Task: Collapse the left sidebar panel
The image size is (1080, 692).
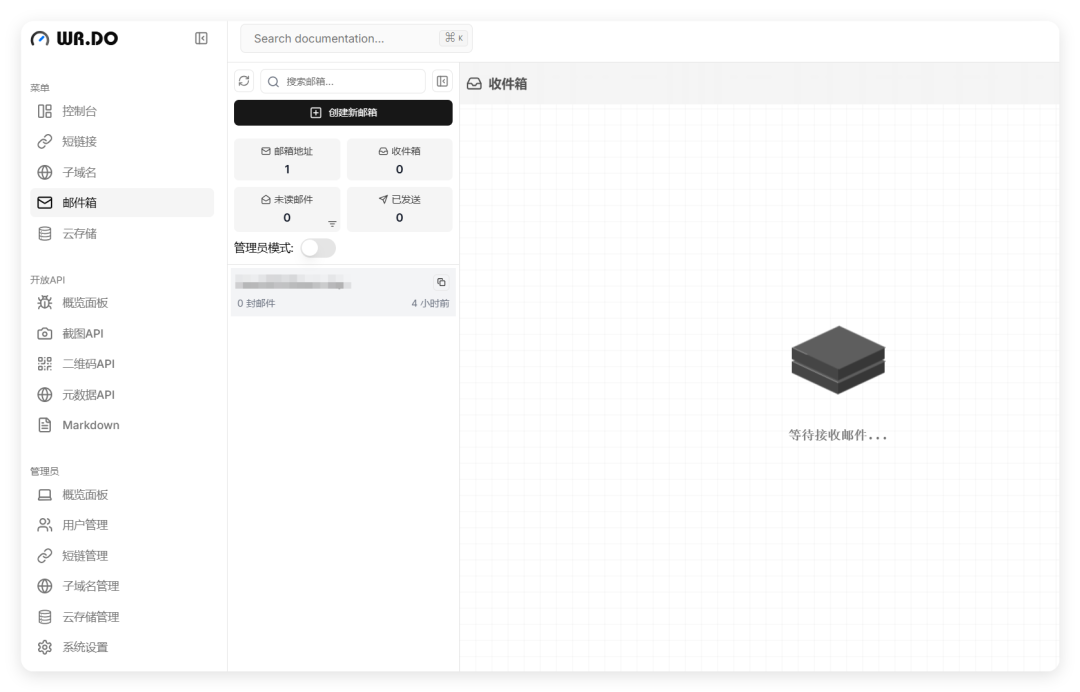Action: (201, 39)
